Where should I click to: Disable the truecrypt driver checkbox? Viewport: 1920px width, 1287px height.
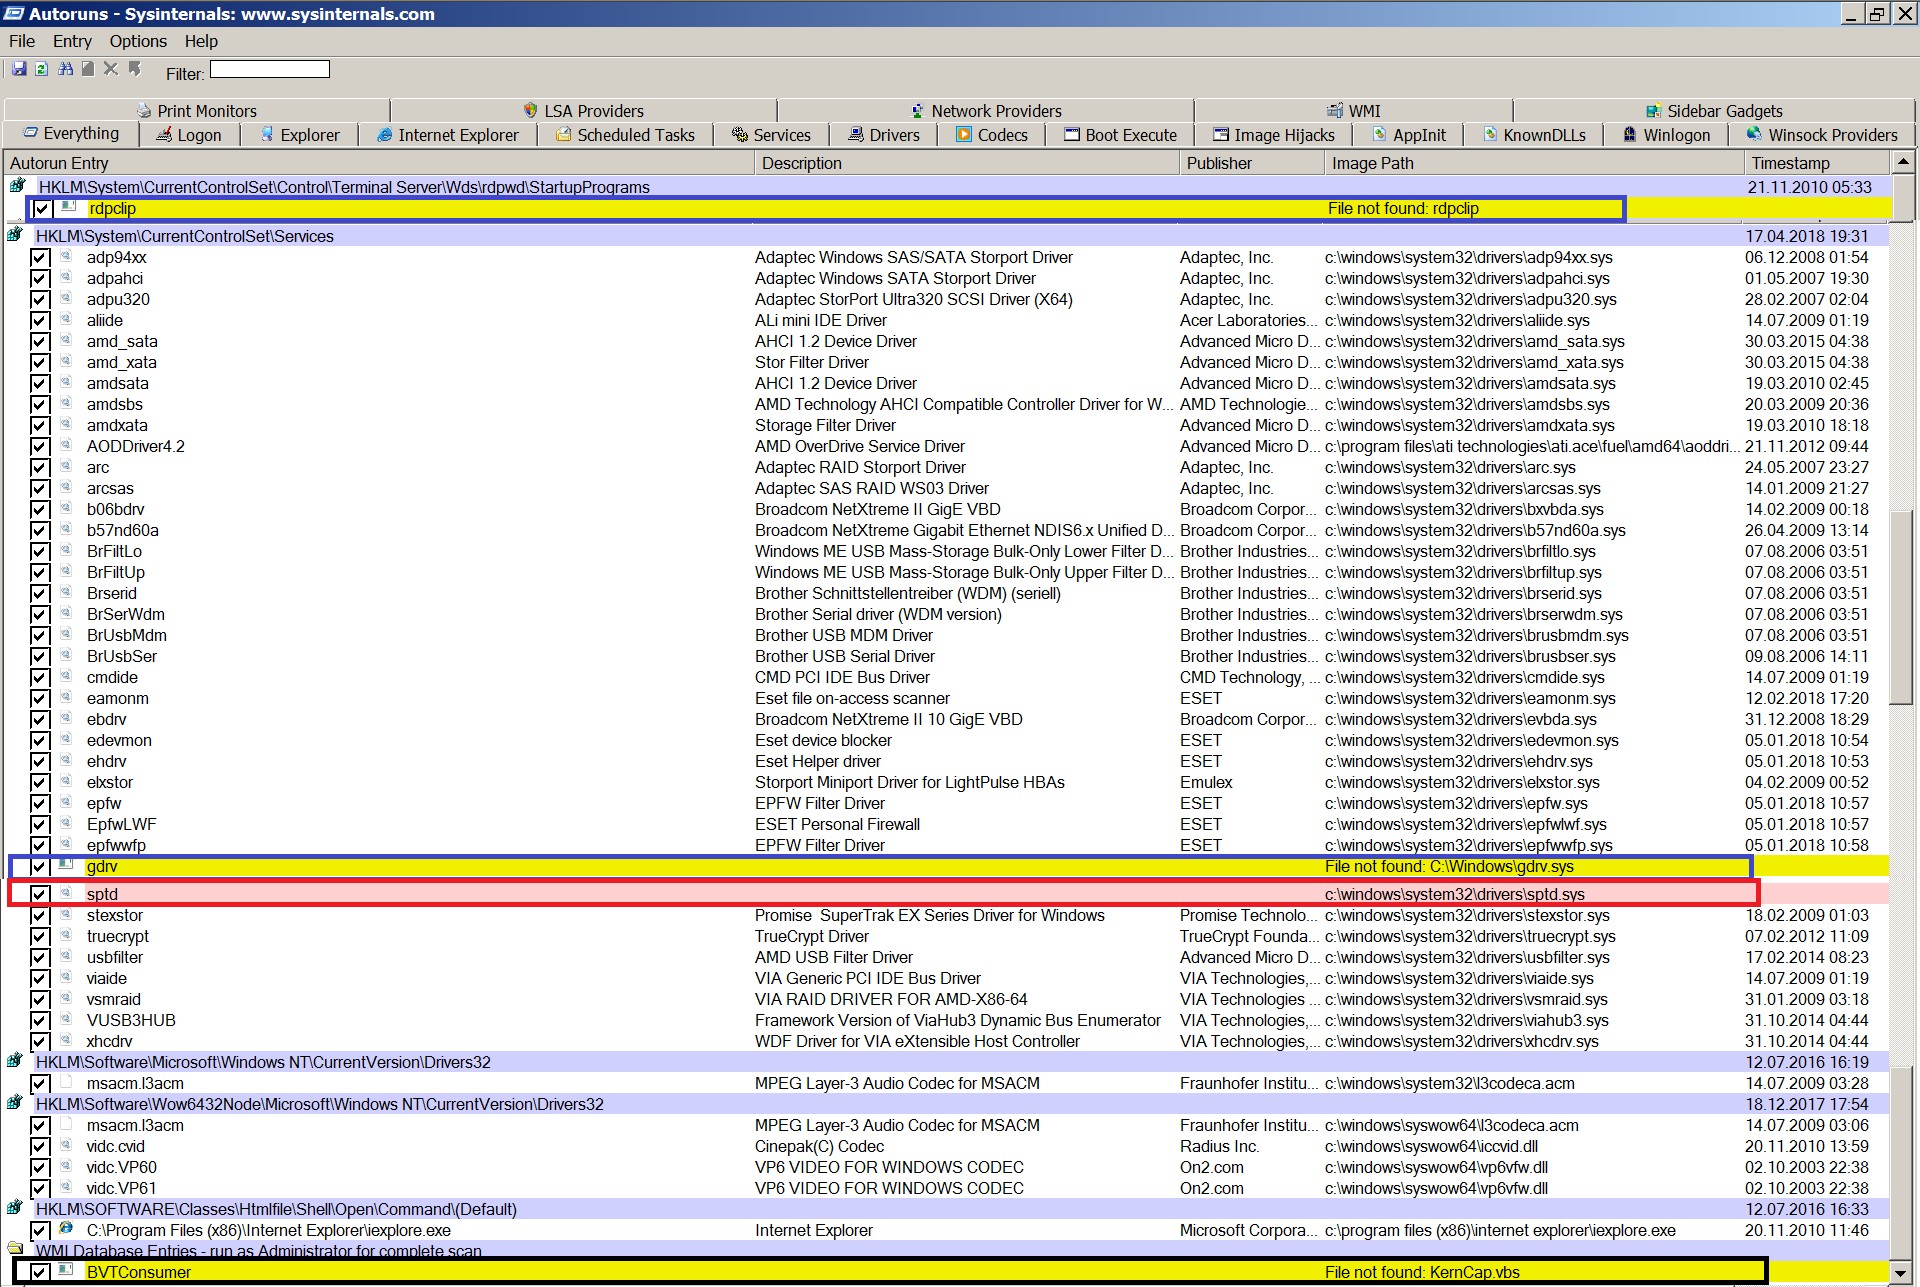pyautogui.click(x=40, y=937)
